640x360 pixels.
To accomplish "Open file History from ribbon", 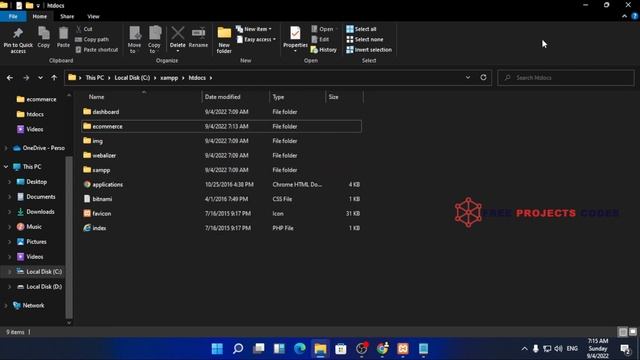I will 324,50.
